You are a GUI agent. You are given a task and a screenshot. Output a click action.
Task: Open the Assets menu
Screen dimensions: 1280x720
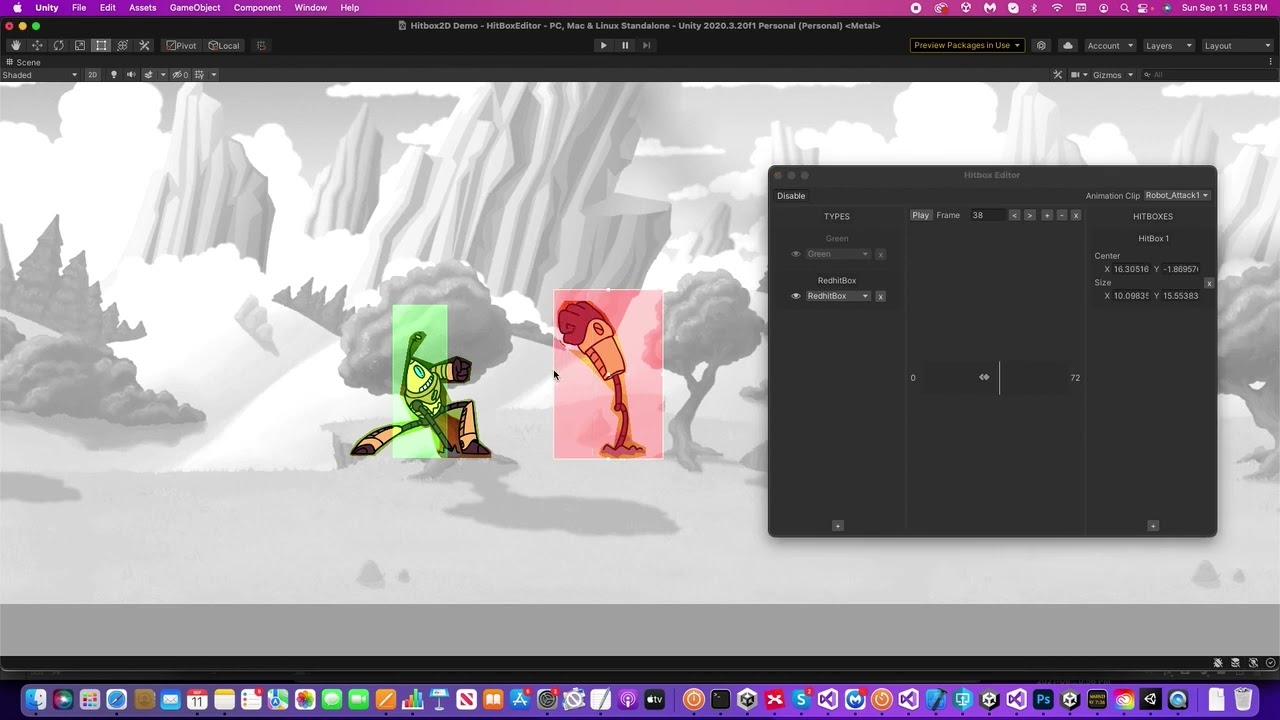tap(143, 8)
